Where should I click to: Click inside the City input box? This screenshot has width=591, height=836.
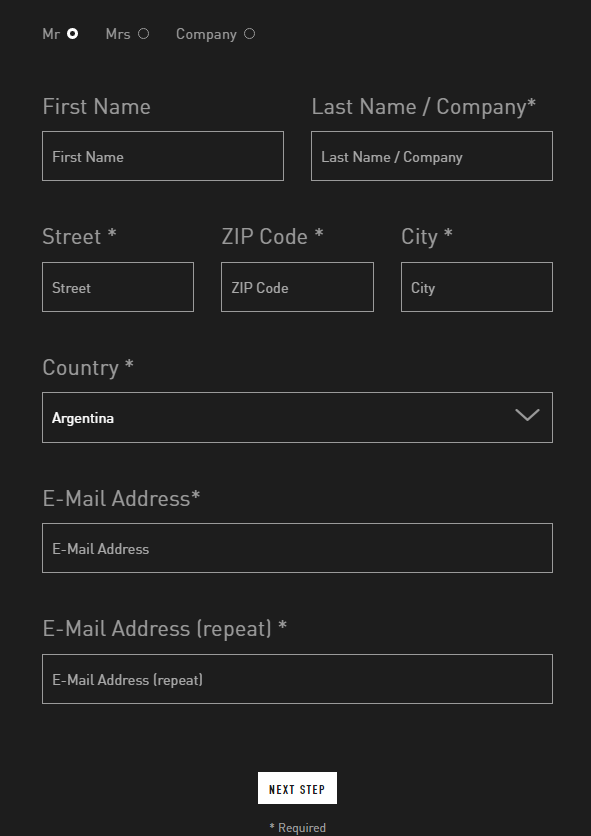(477, 287)
